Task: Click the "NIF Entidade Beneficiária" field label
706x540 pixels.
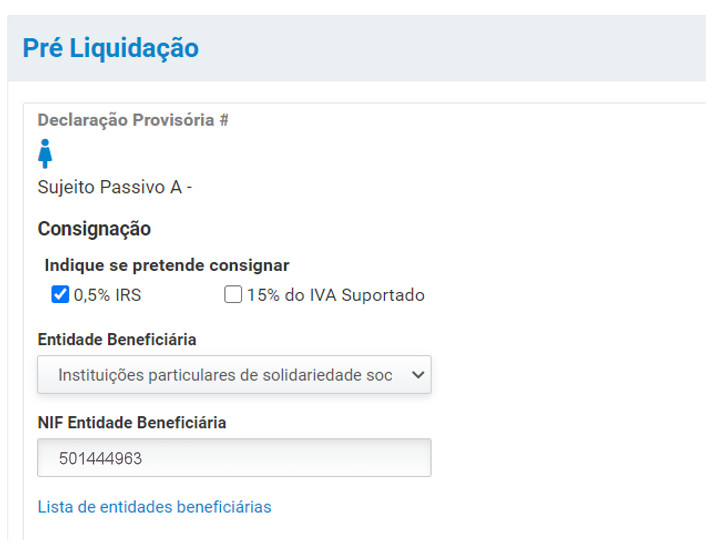Action: coord(132,423)
